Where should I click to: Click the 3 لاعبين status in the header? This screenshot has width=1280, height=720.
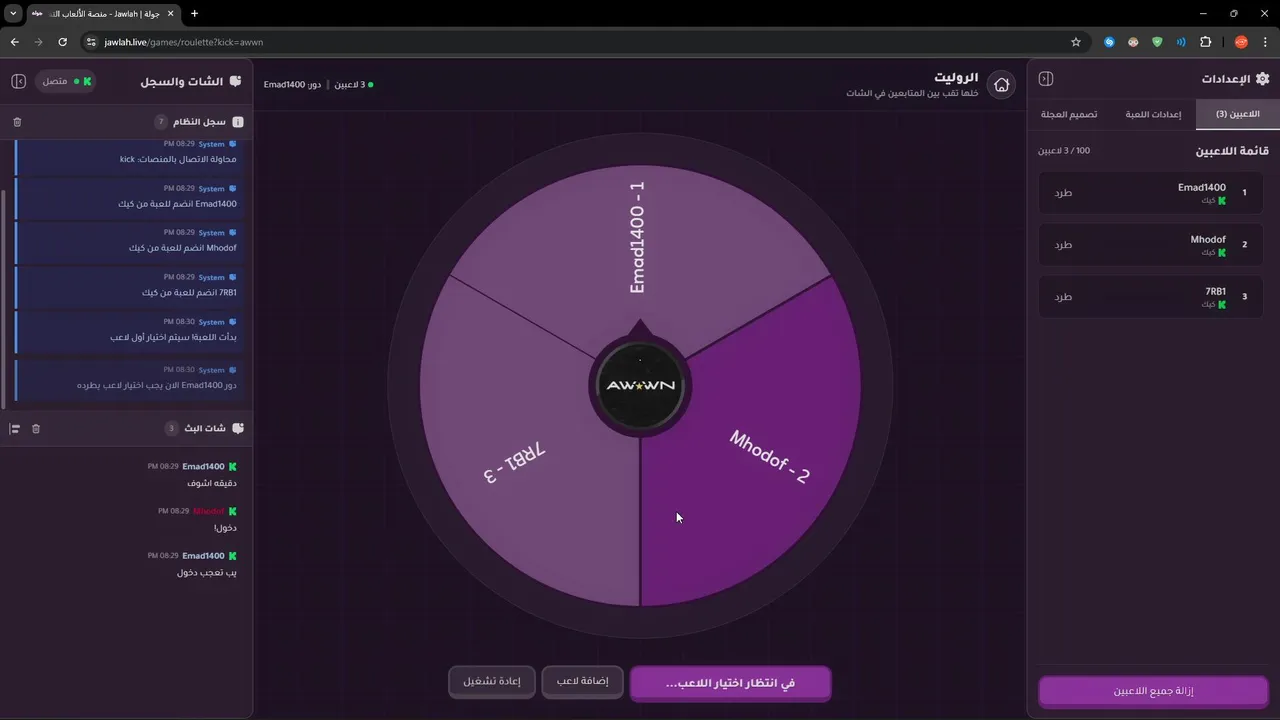coord(353,85)
